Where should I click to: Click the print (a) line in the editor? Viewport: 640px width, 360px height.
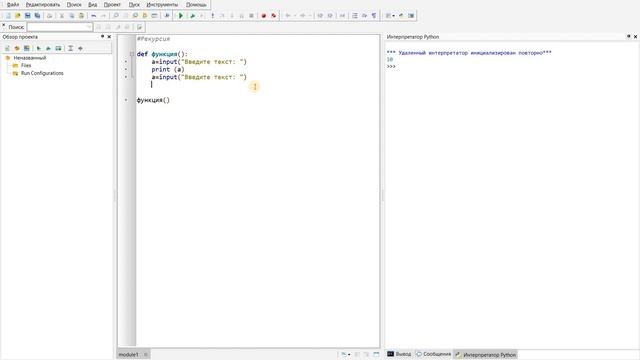pos(168,69)
